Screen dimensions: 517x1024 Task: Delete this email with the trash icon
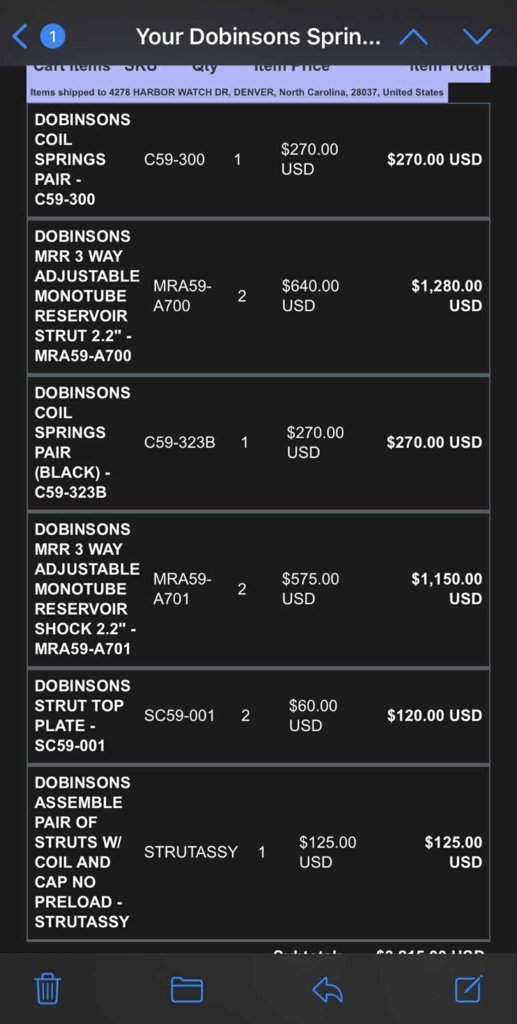pos(47,988)
